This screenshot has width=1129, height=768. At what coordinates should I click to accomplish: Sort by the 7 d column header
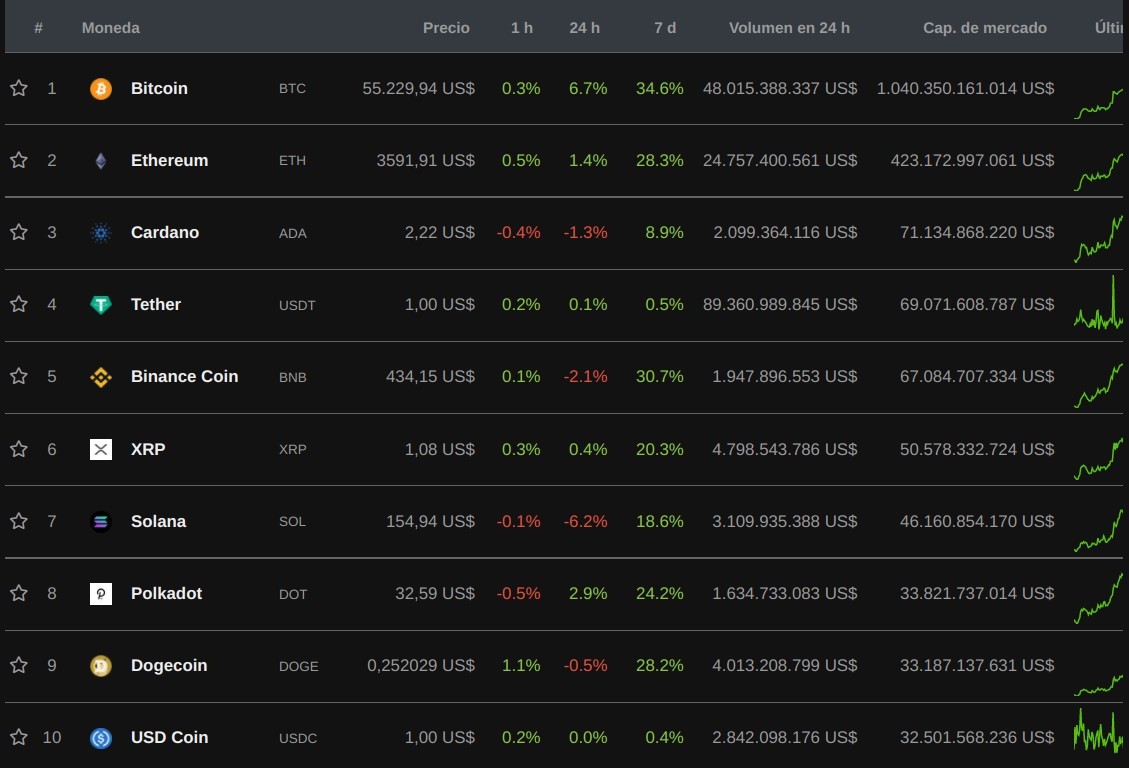click(665, 28)
